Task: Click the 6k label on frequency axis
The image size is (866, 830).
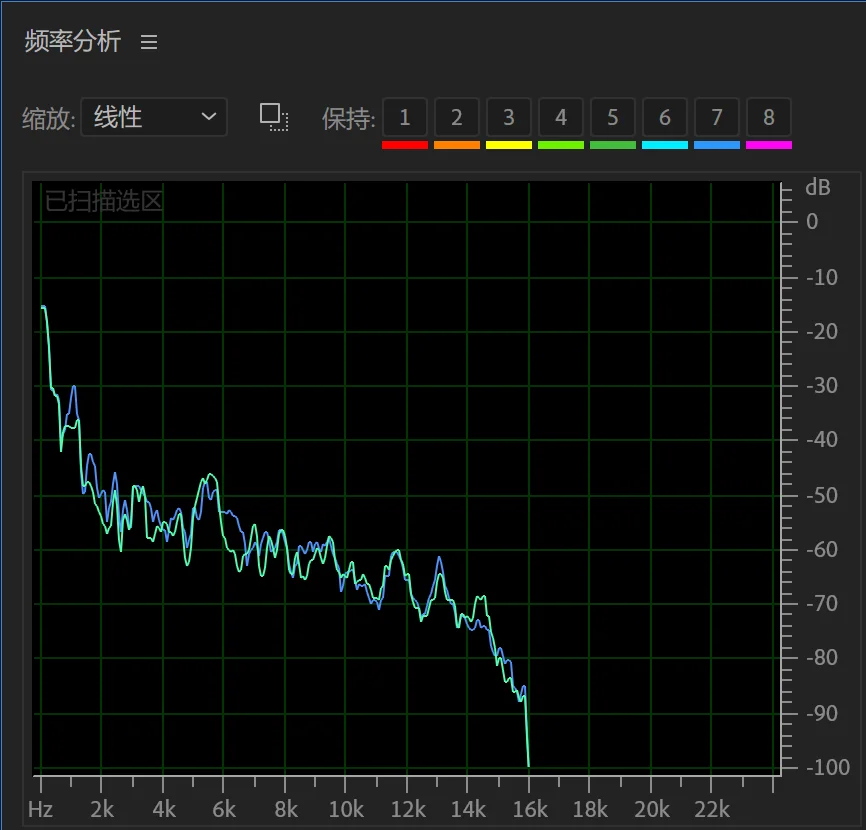Action: click(224, 810)
